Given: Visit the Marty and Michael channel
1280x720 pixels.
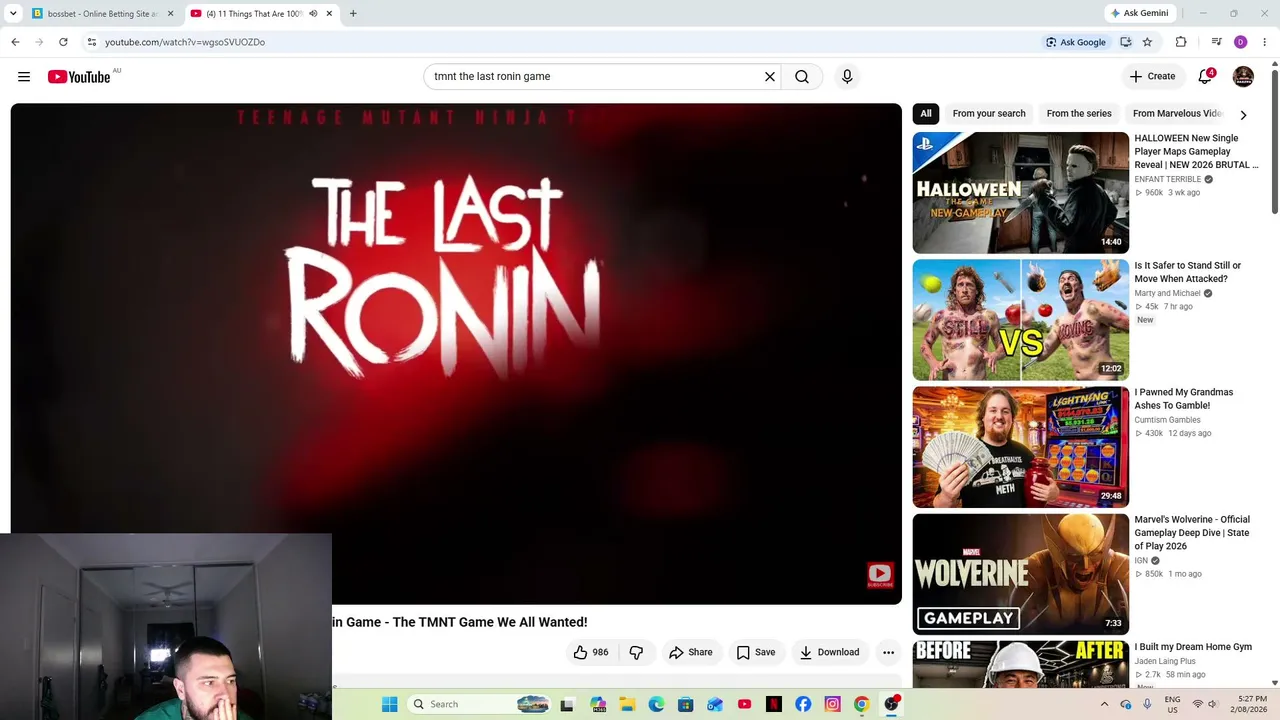Looking at the screenshot, I should 1167,294.
